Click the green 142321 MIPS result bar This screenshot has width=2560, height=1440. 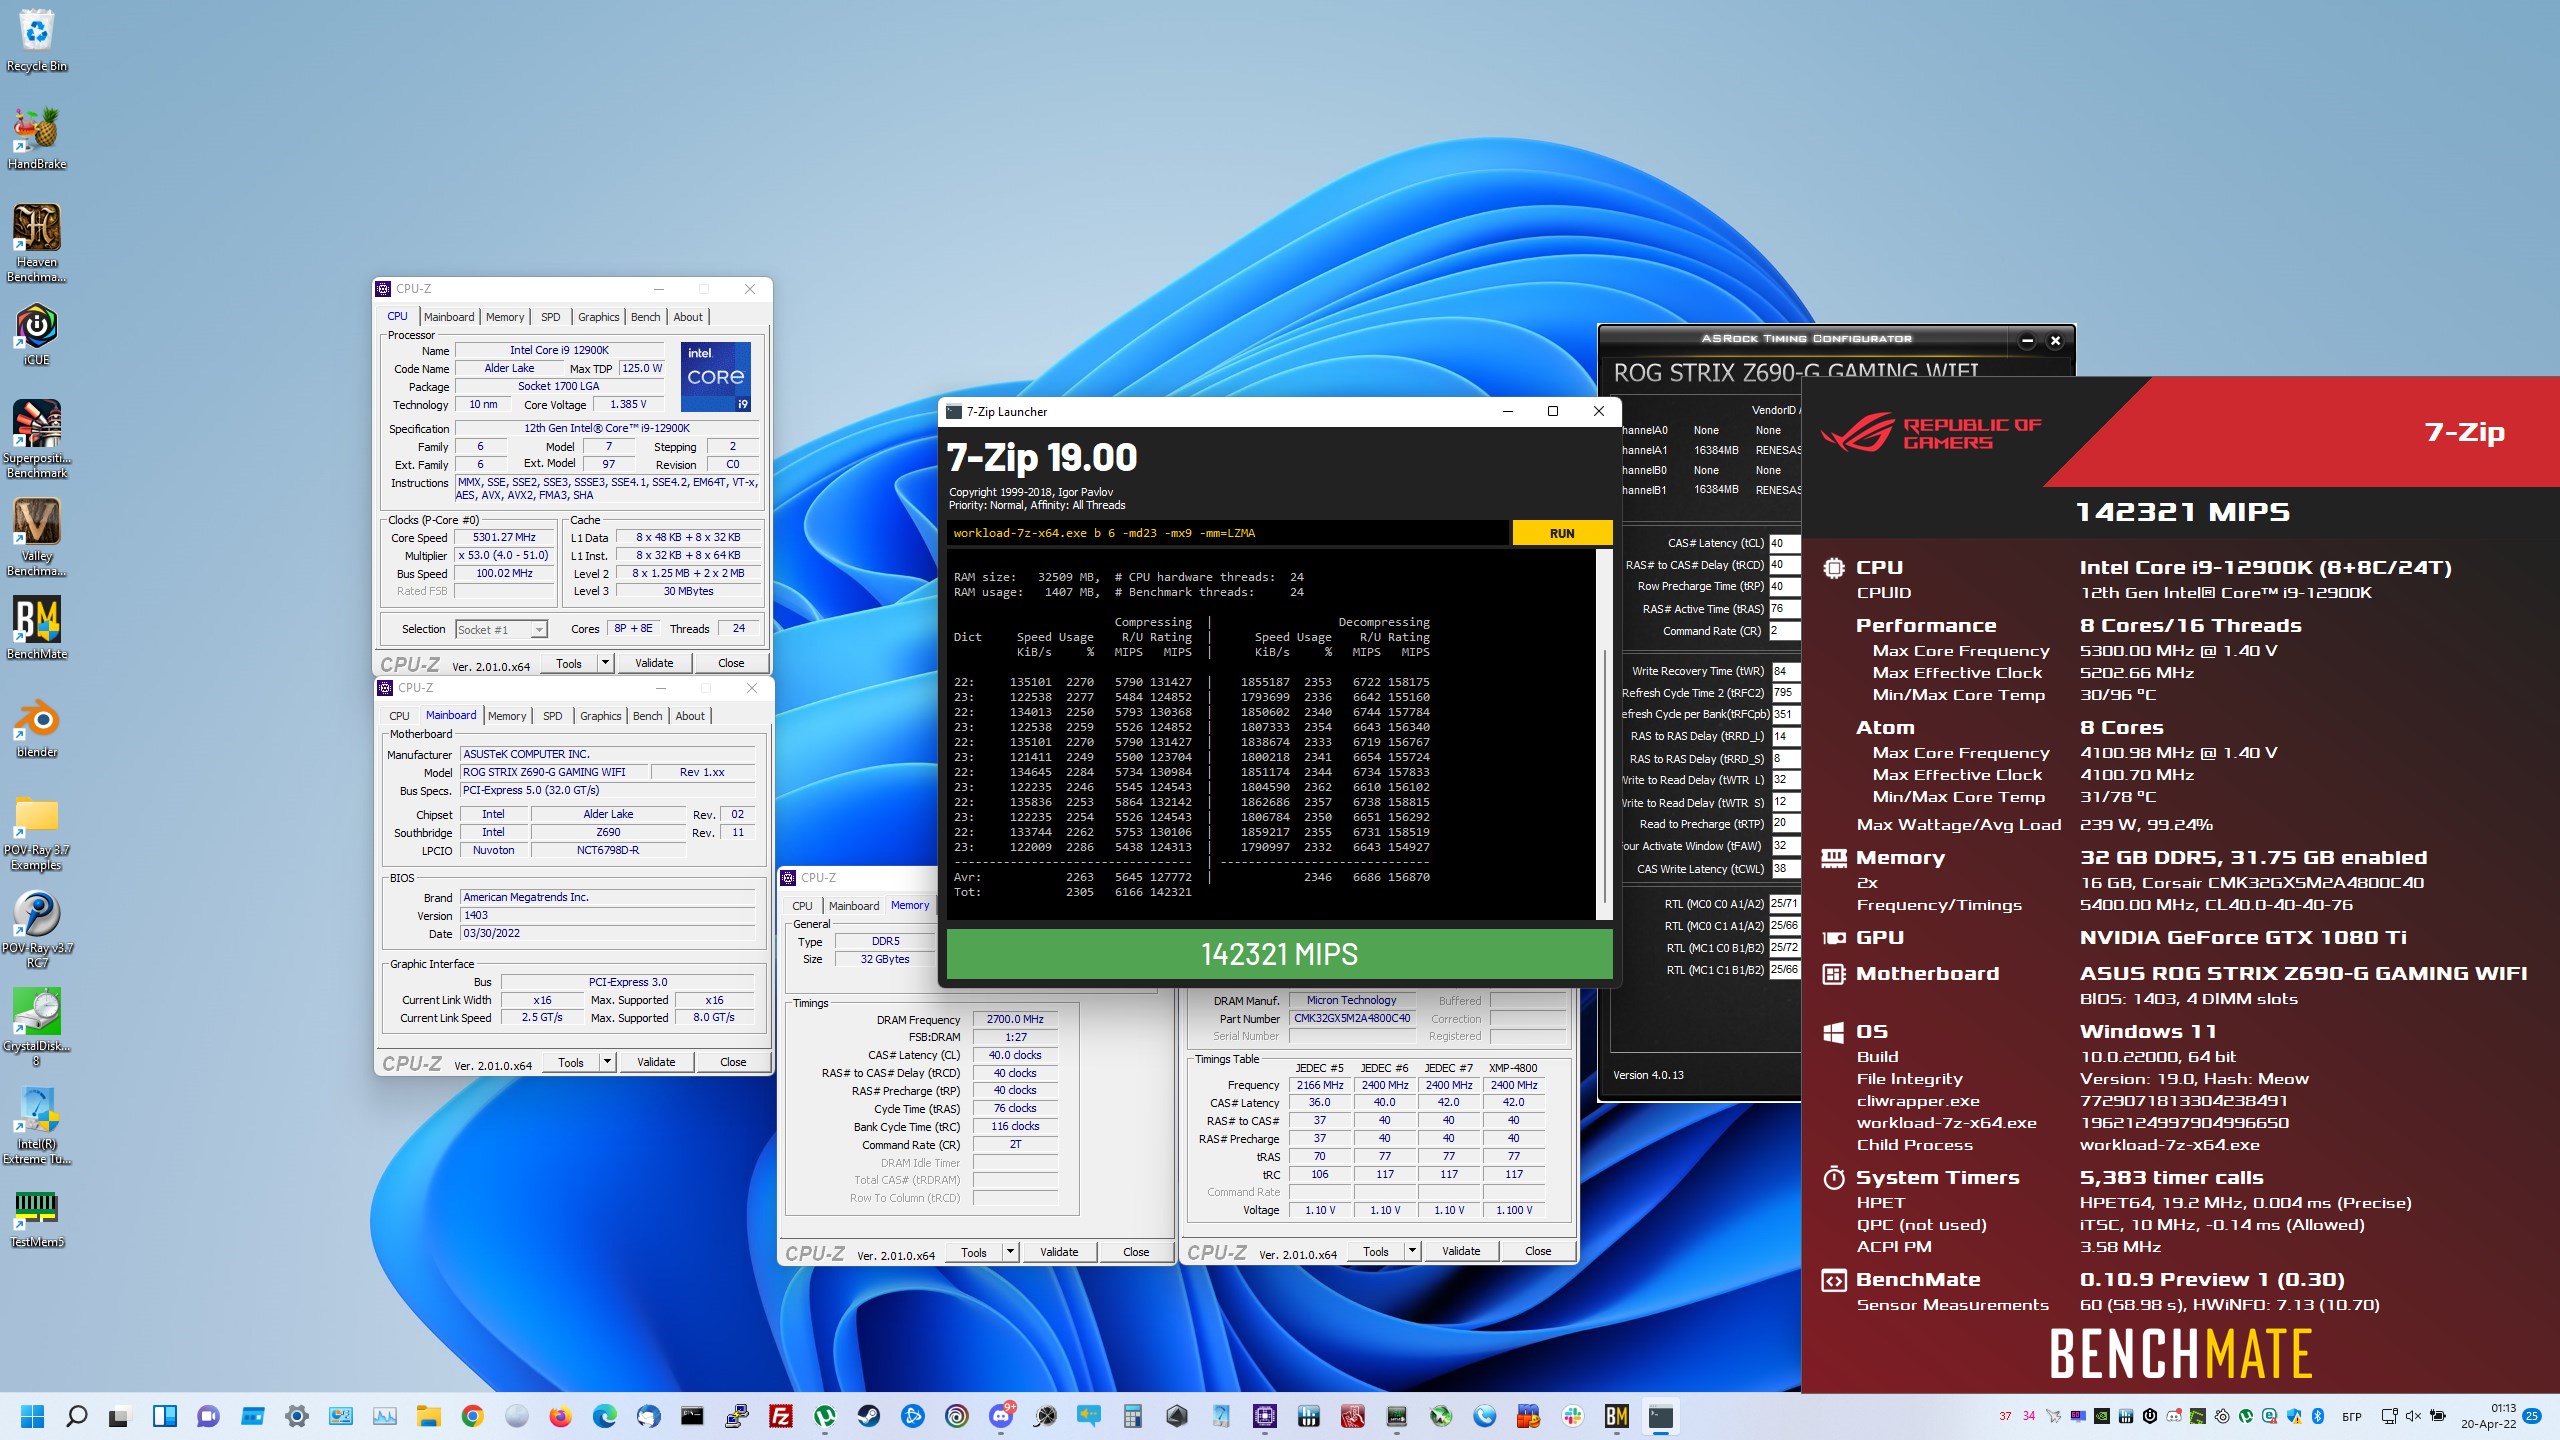tap(1279, 954)
